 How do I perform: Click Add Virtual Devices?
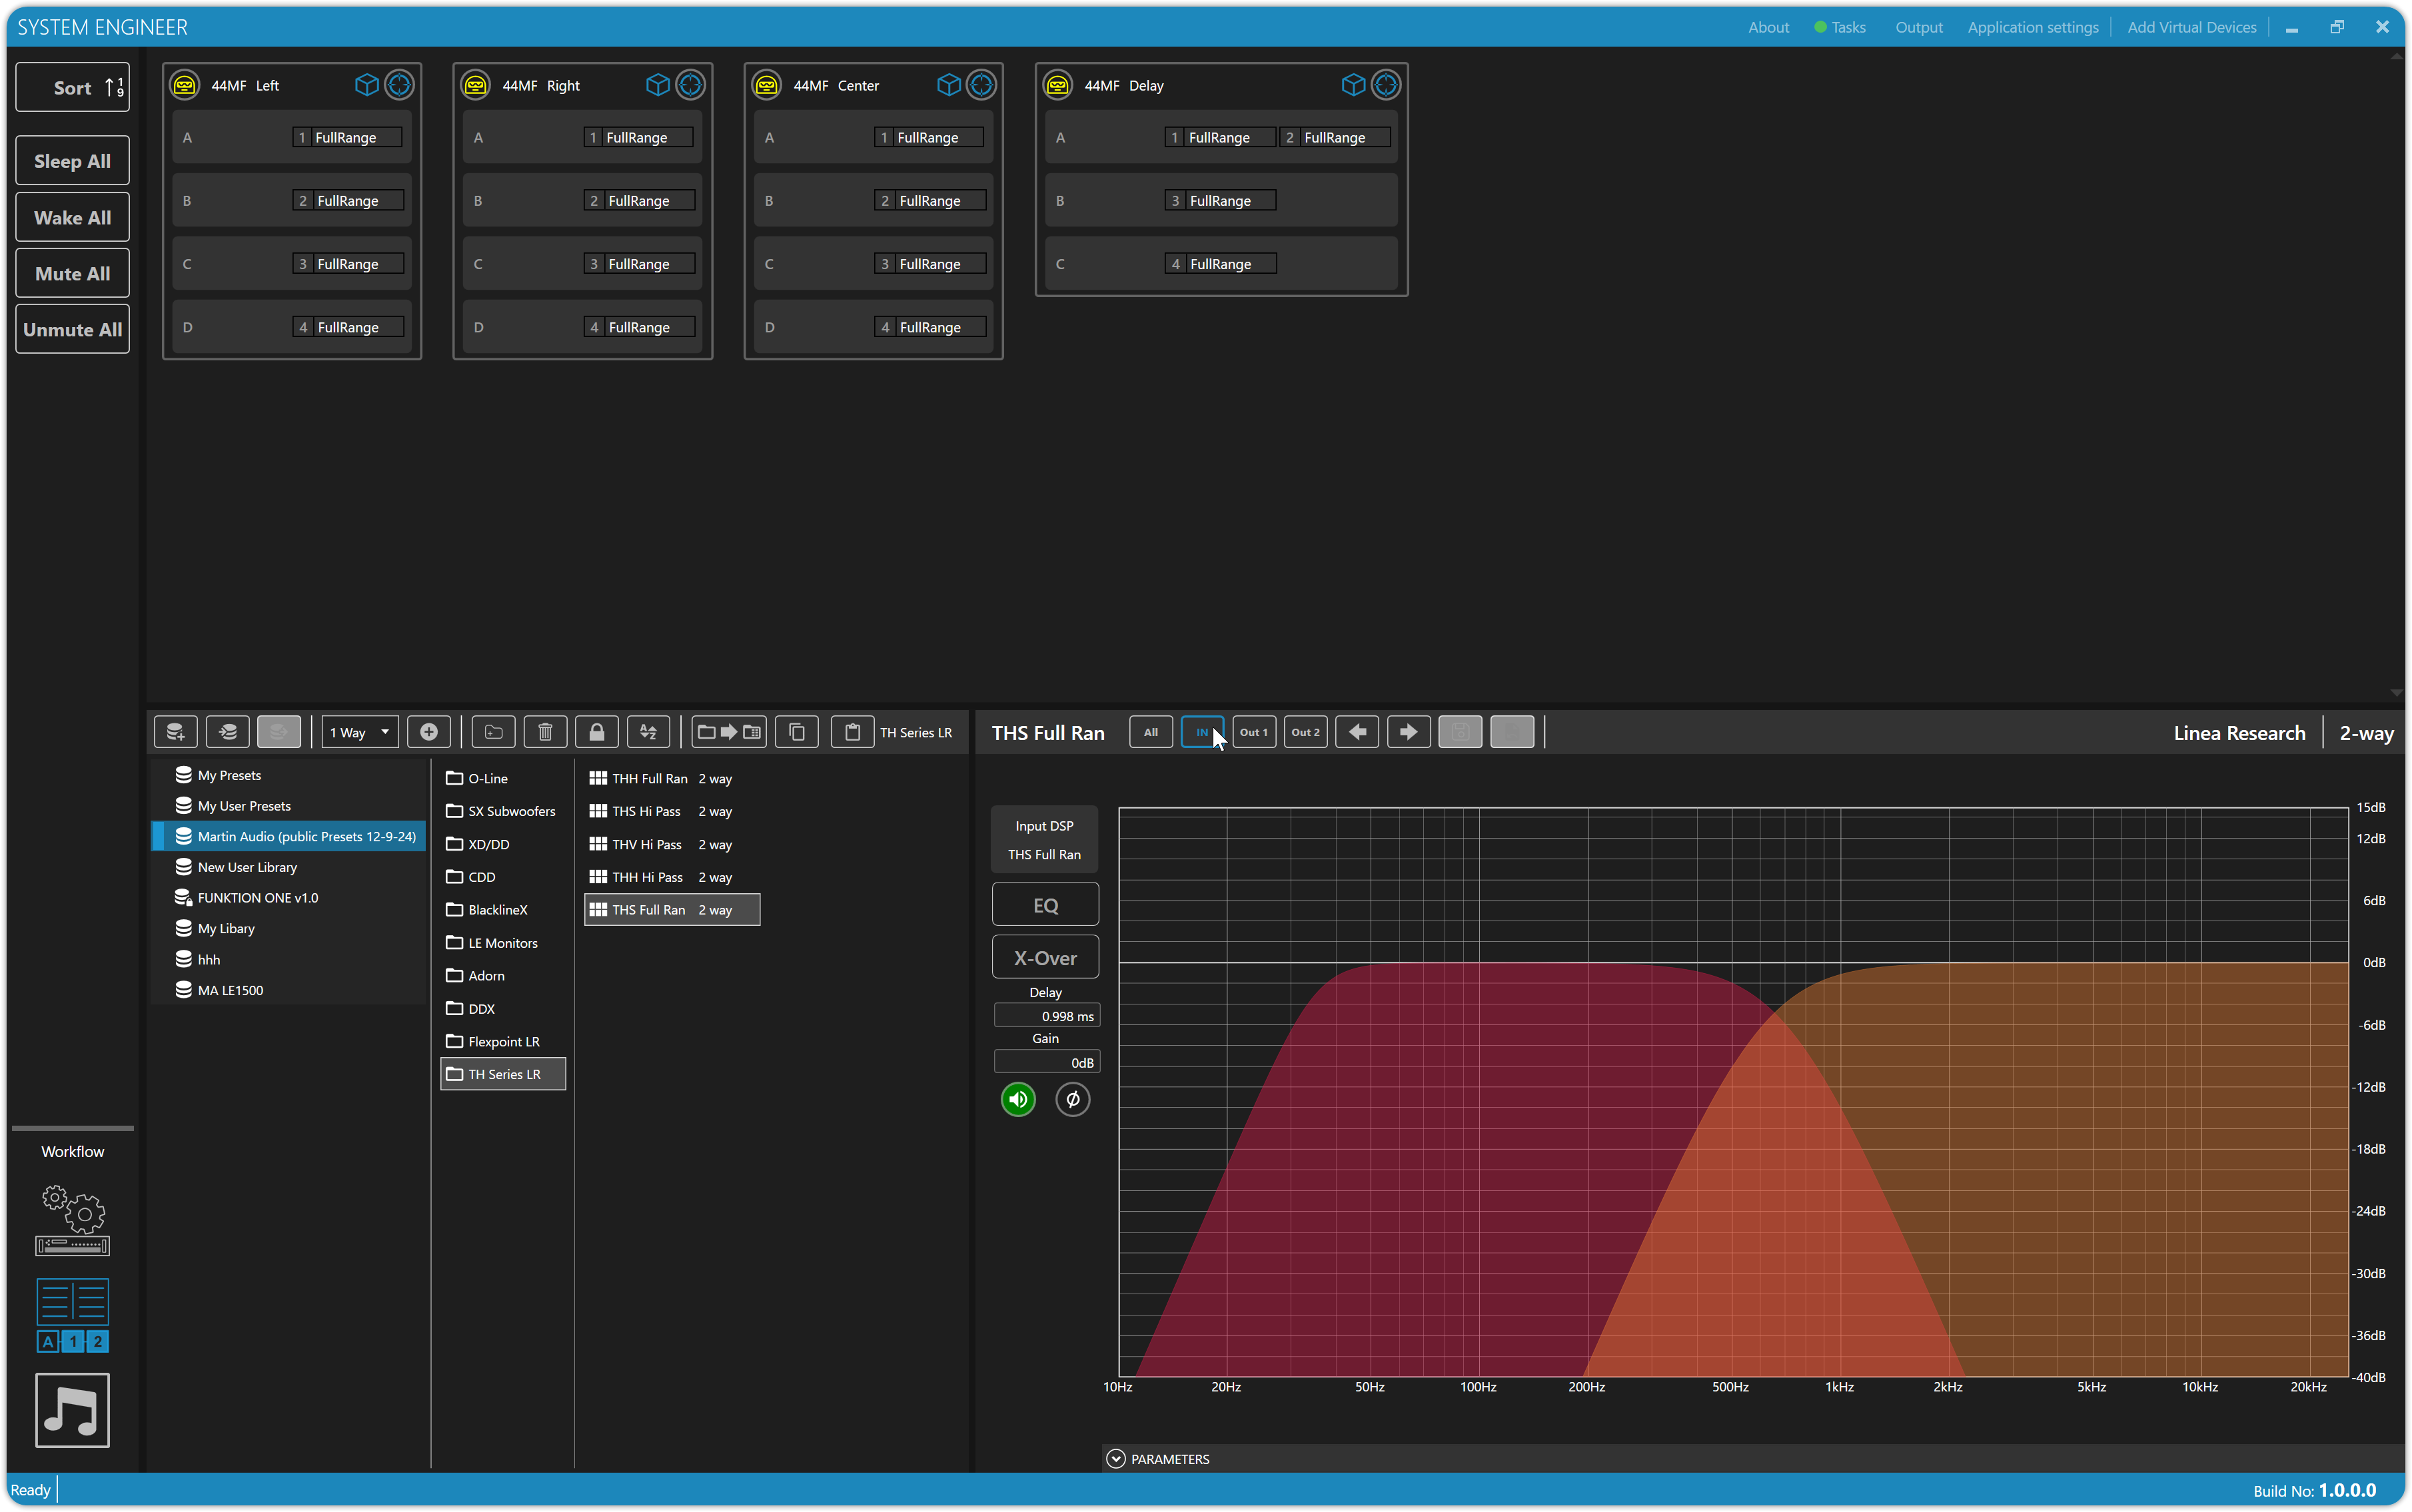[x=2192, y=27]
